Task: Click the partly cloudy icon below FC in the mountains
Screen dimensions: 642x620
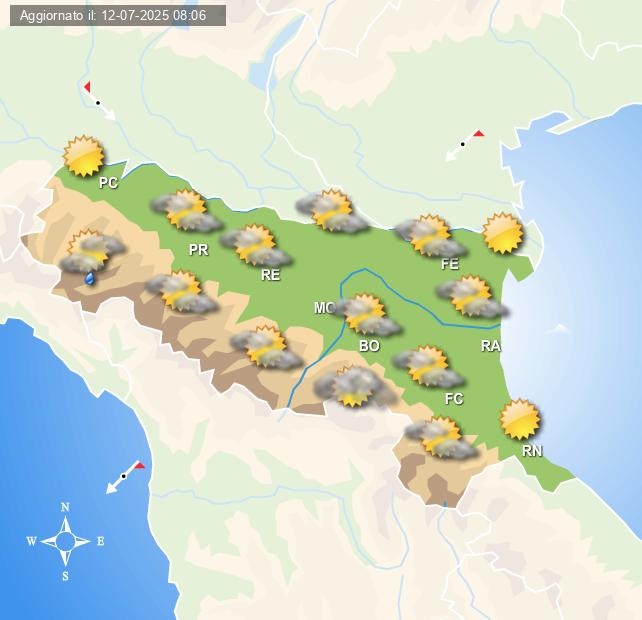Action: (441, 437)
